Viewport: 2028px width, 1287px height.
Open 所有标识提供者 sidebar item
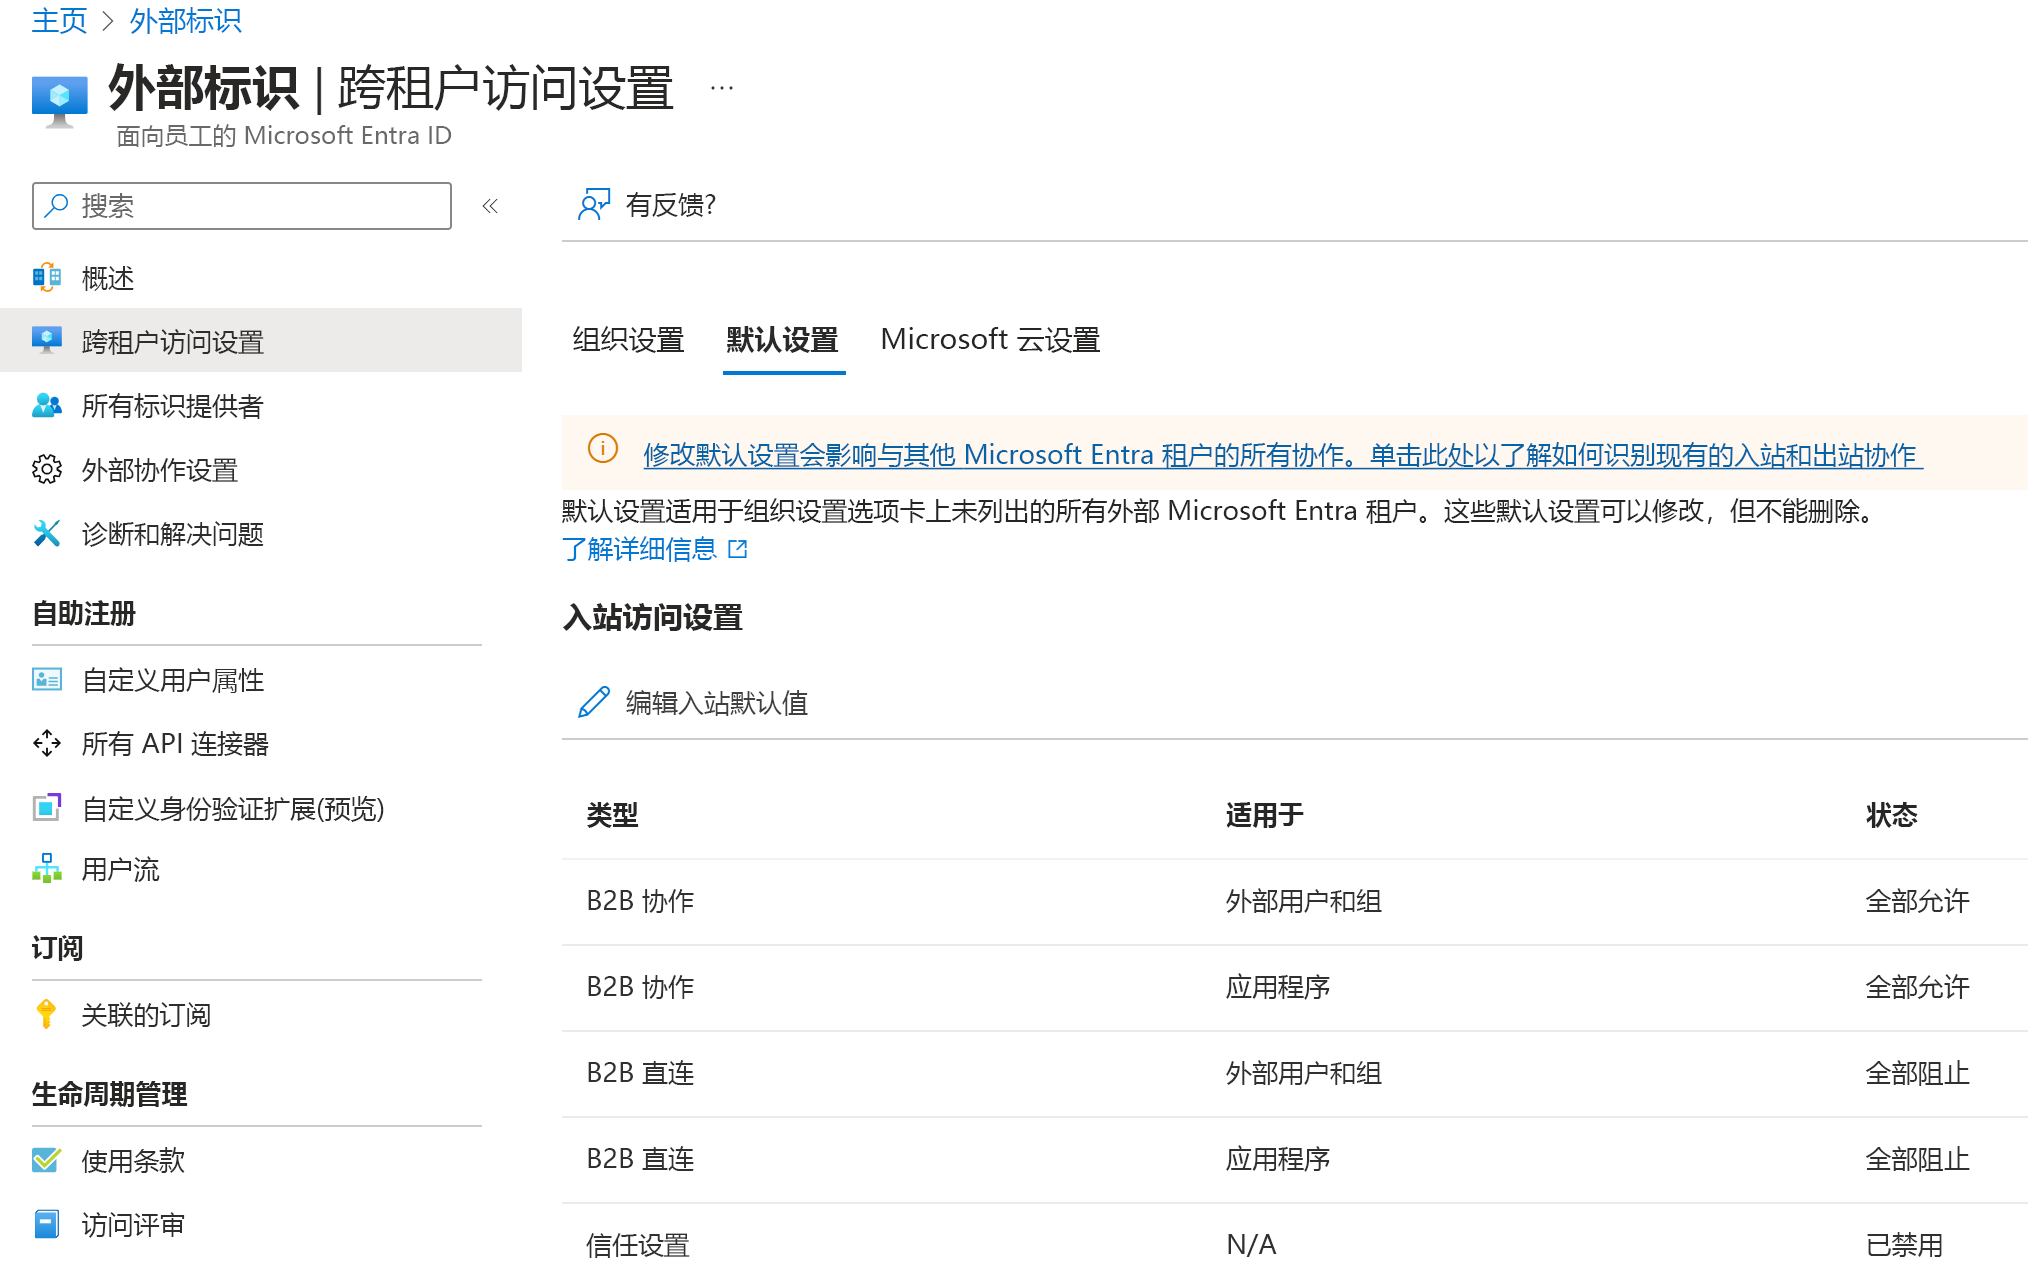(261, 405)
